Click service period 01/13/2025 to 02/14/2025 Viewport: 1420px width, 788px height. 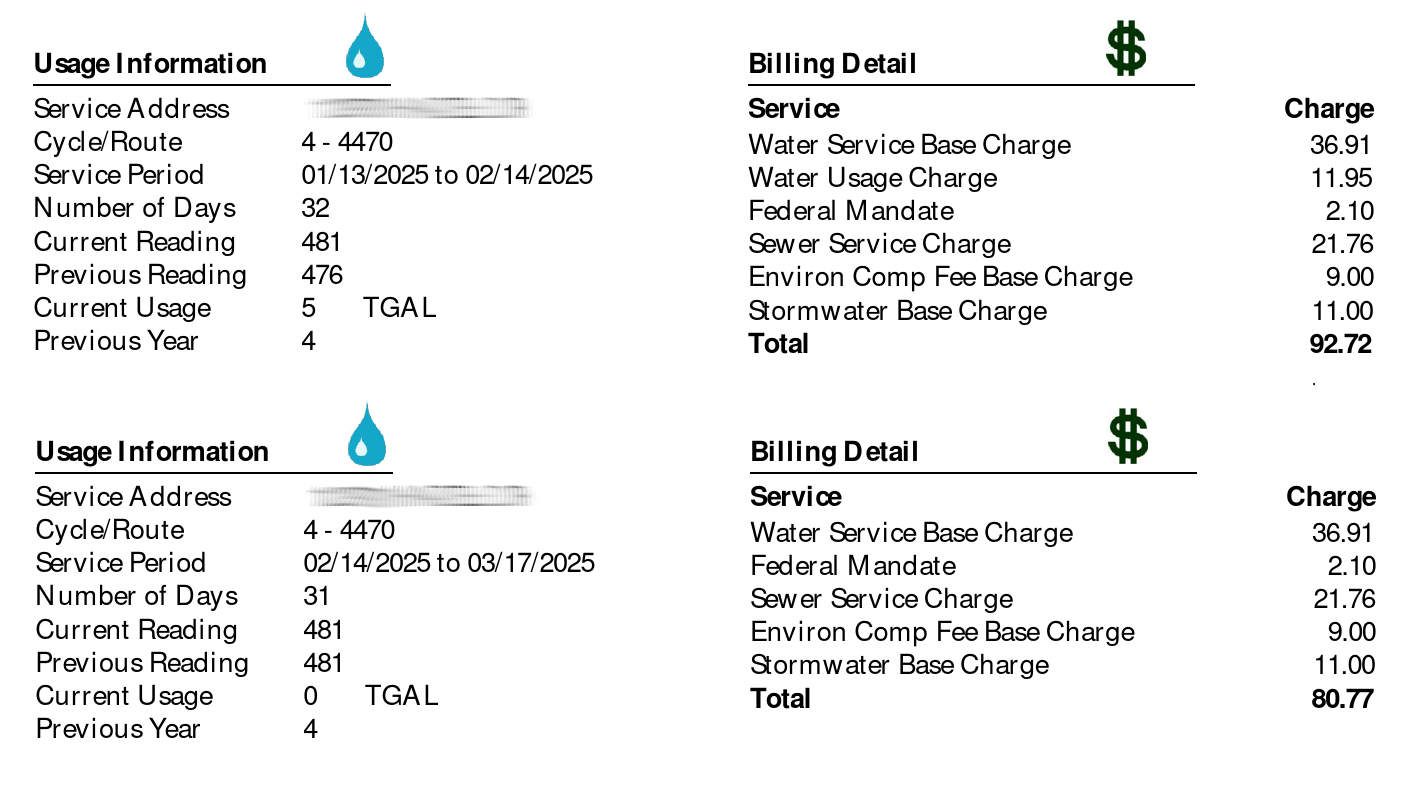point(446,176)
